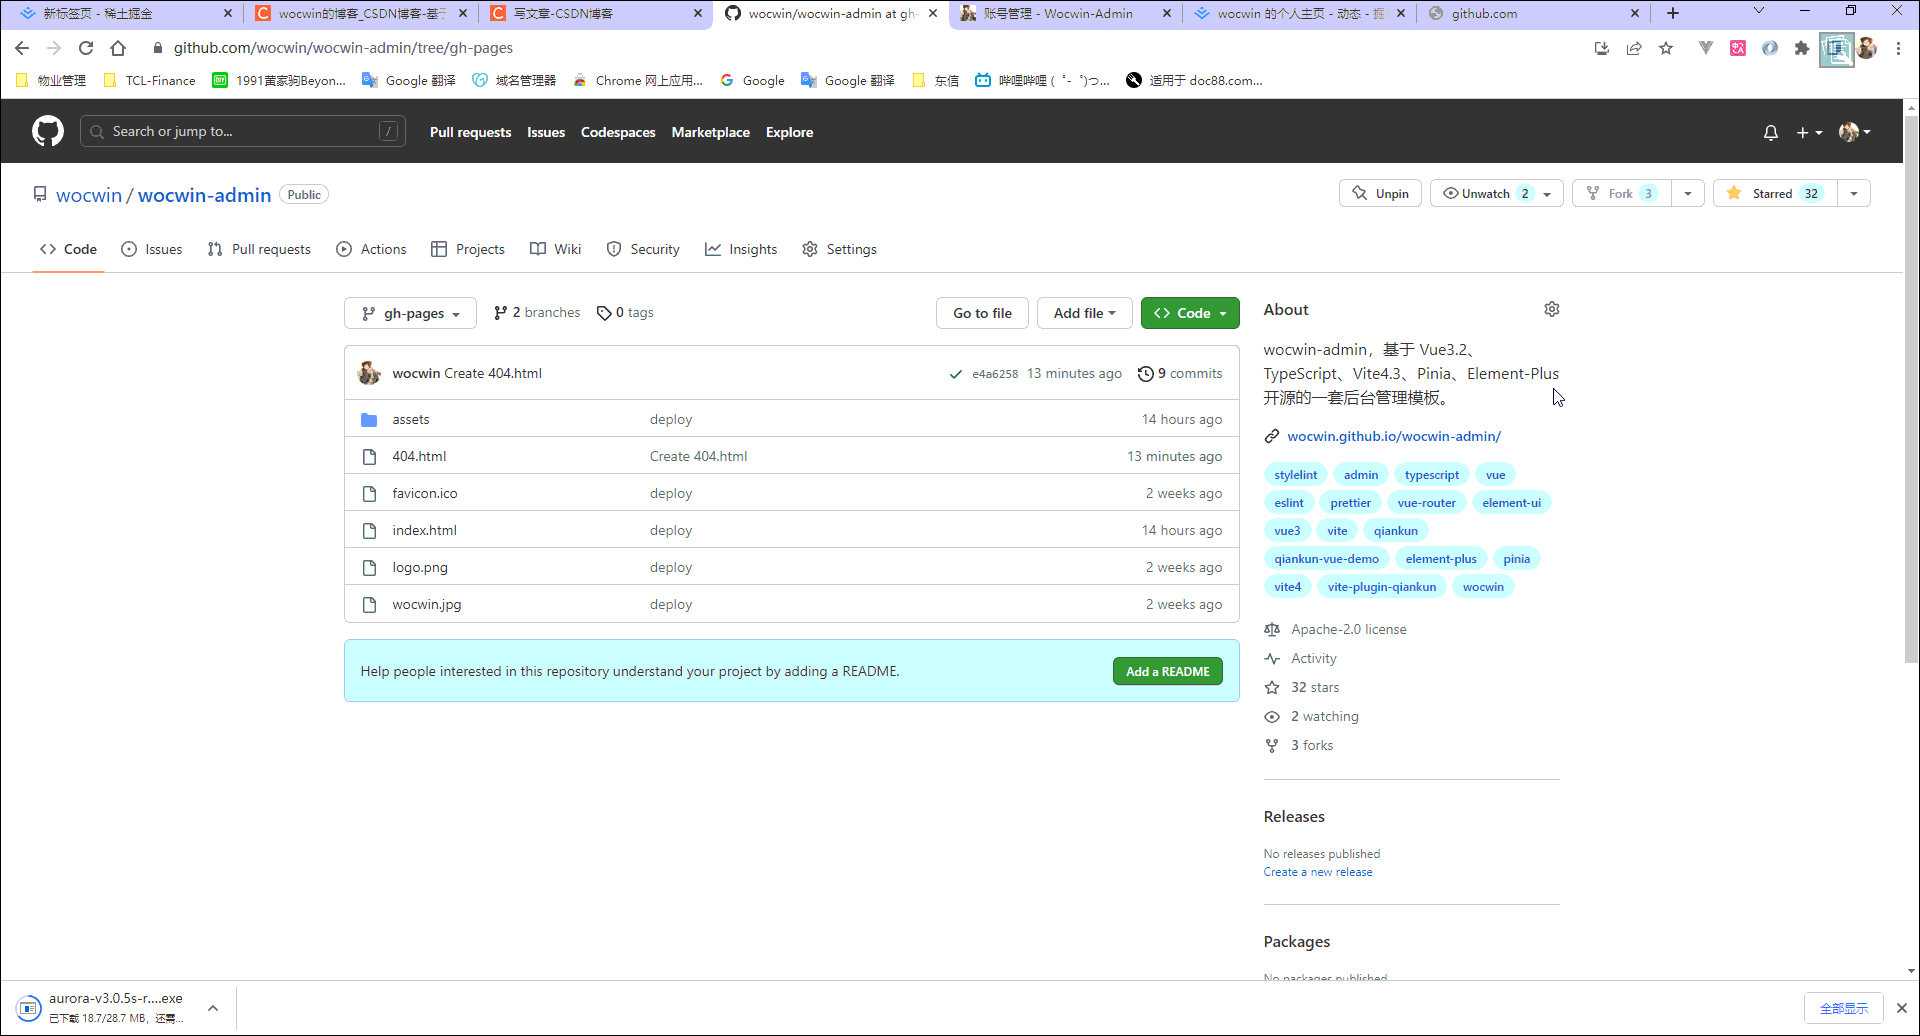This screenshot has height=1036, width=1920.
Task: Click the About settings gear icon
Action: [x=1551, y=309]
